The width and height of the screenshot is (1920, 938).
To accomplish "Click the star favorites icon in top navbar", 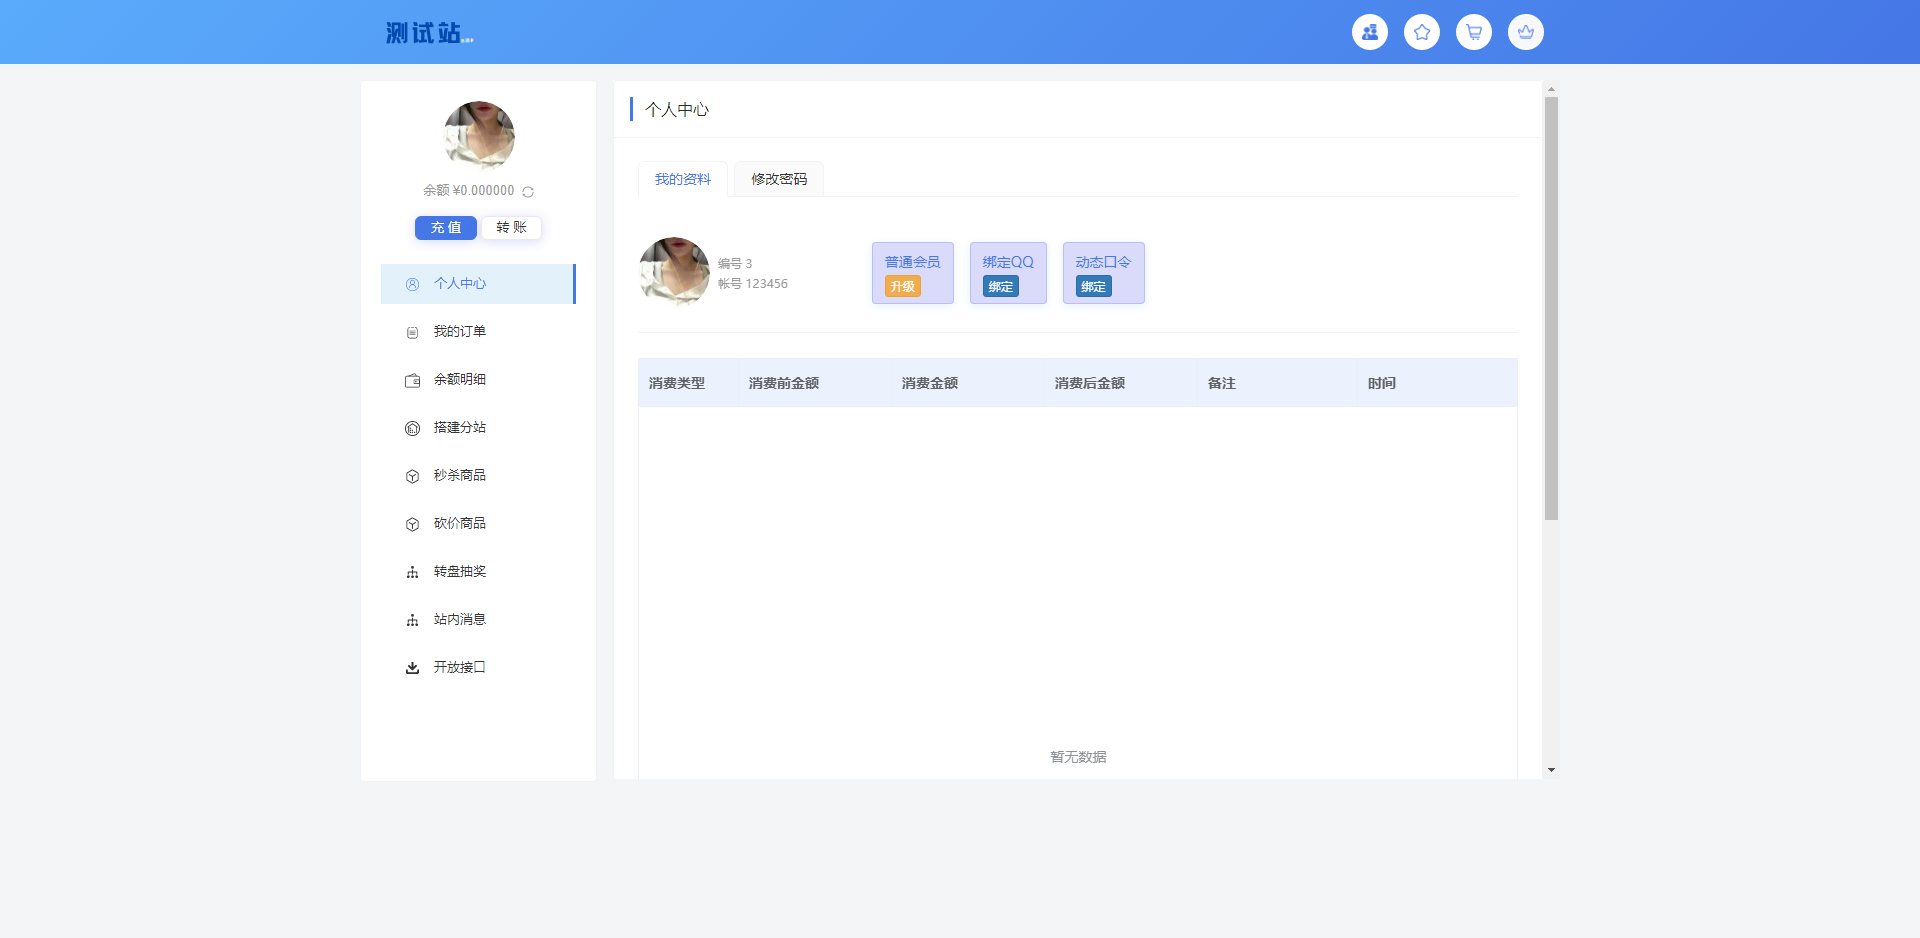I will [x=1421, y=31].
